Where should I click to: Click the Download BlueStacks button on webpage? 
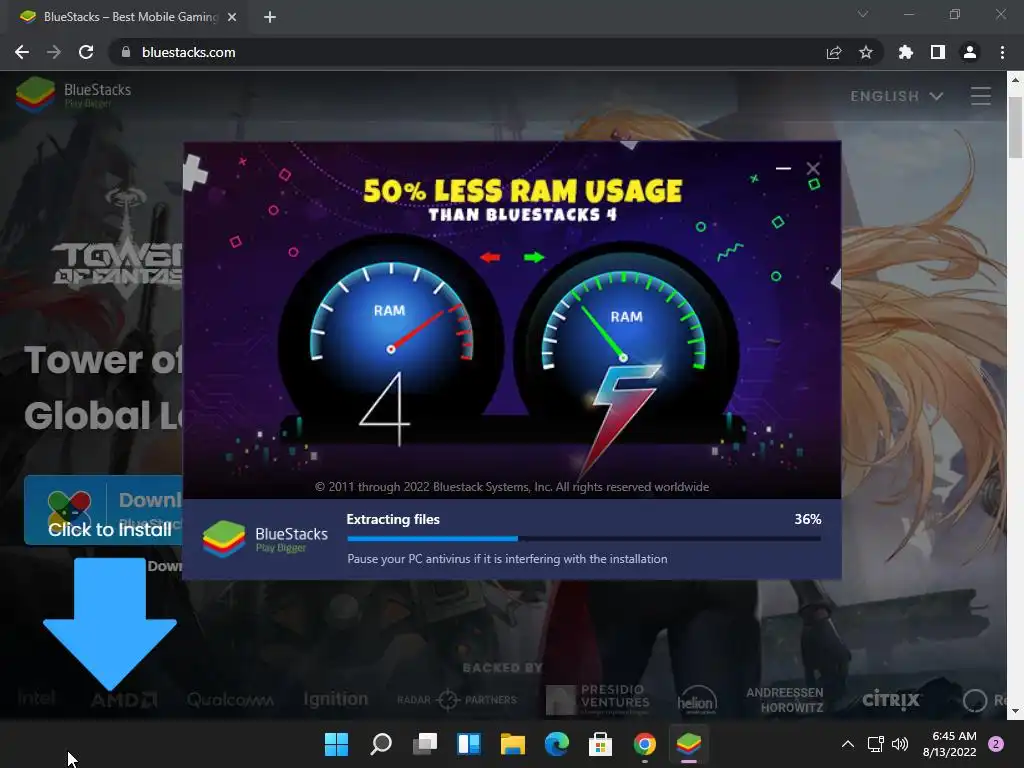coord(103,510)
